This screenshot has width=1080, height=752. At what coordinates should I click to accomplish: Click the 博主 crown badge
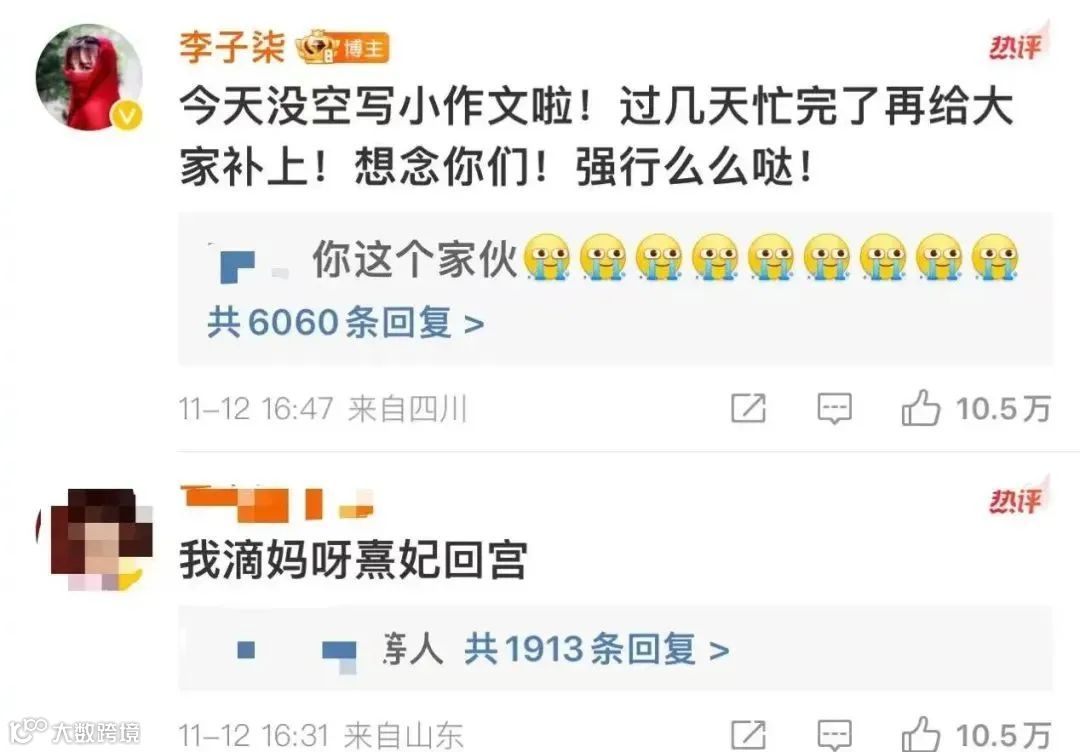pyautogui.click(x=342, y=48)
